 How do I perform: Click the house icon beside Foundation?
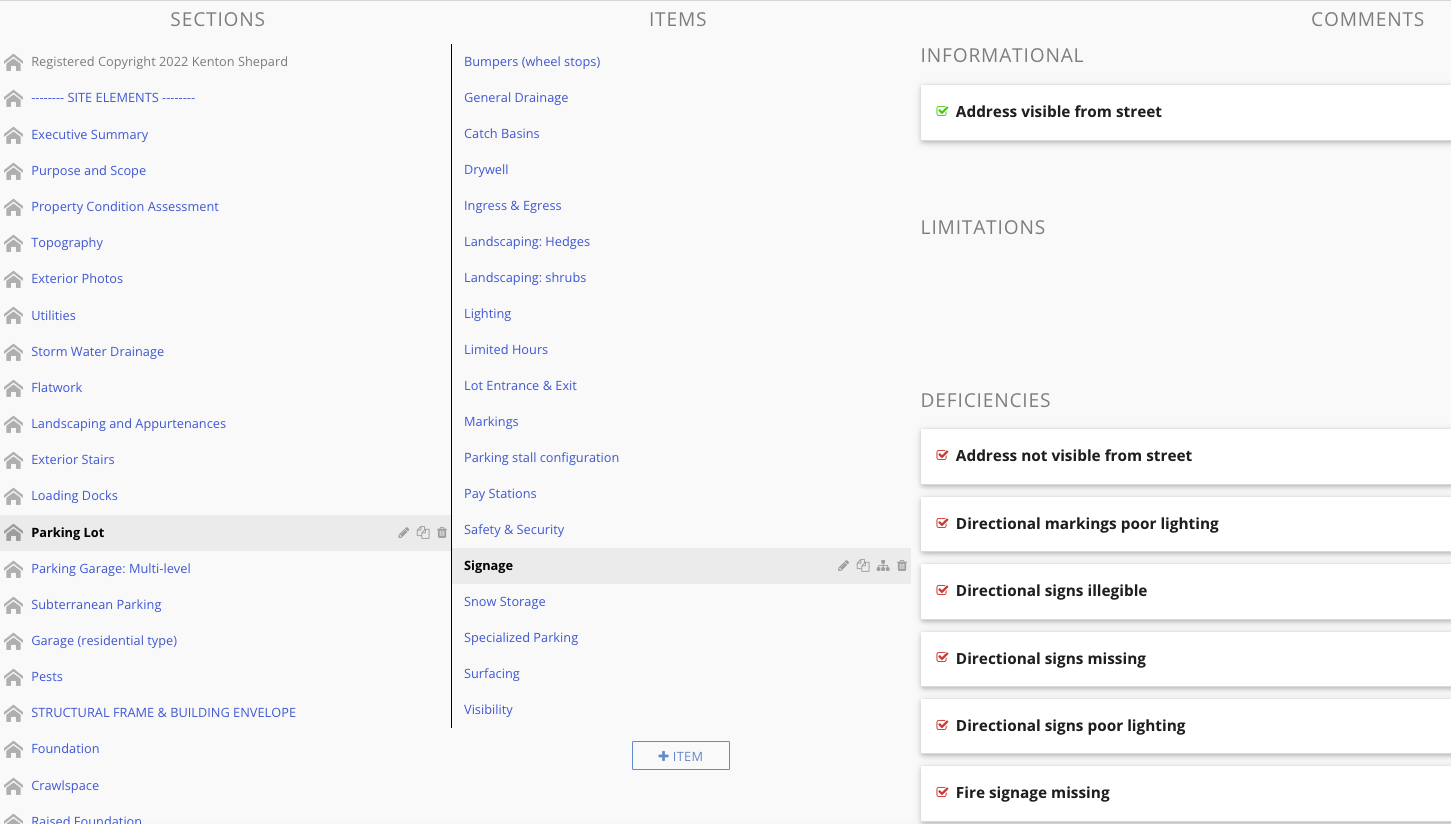[x=13, y=749]
